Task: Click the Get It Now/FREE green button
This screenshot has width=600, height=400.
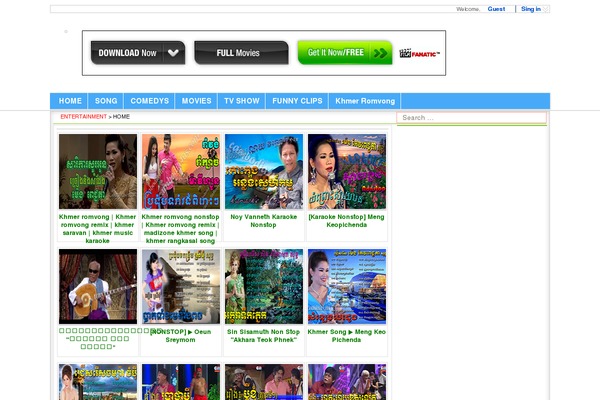Action: [x=345, y=52]
